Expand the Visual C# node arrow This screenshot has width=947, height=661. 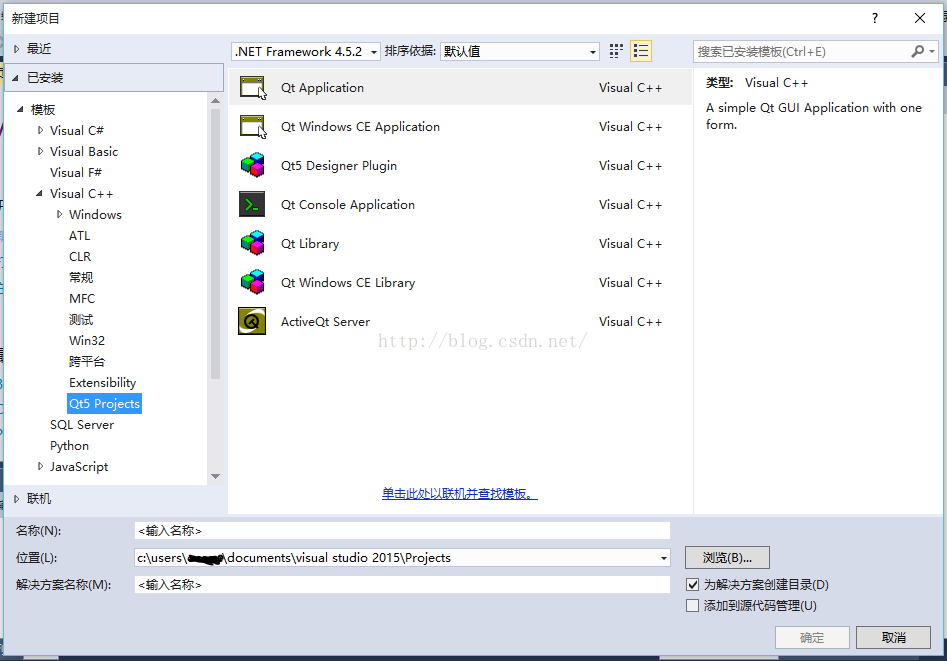pyautogui.click(x=40, y=131)
